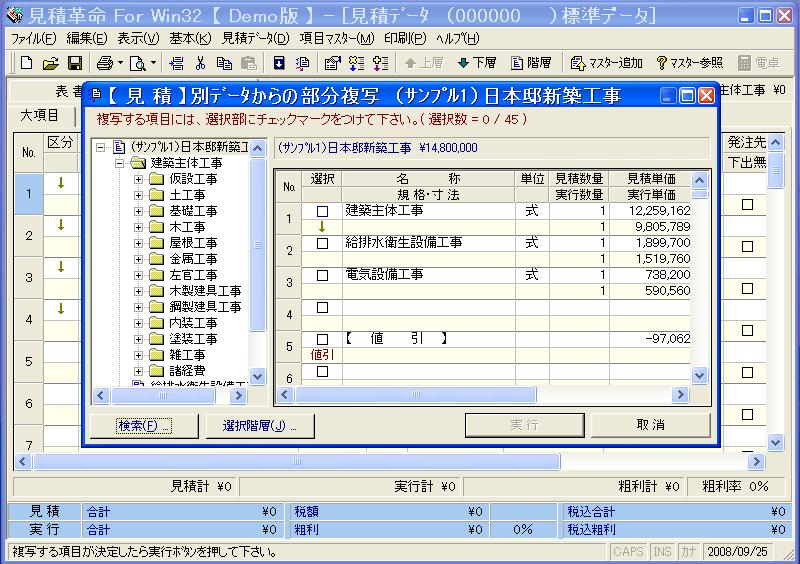Click the Copy toolbar icon
The height and width of the screenshot is (564, 800).
click(x=224, y=63)
